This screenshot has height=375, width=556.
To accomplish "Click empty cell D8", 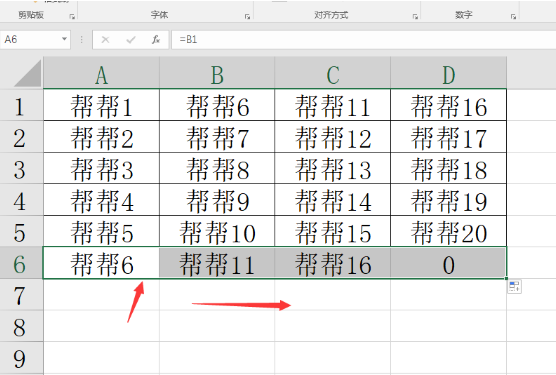I will [x=449, y=326].
